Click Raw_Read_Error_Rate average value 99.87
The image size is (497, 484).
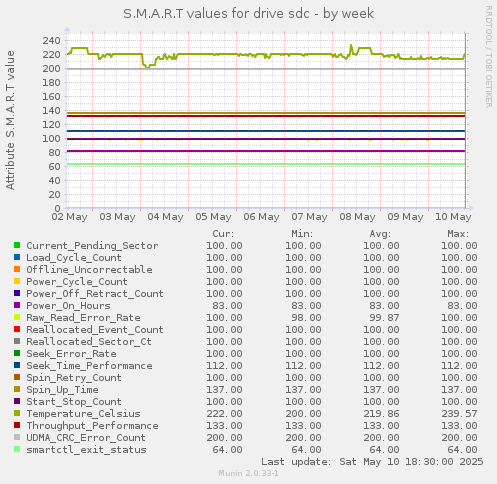point(384,318)
